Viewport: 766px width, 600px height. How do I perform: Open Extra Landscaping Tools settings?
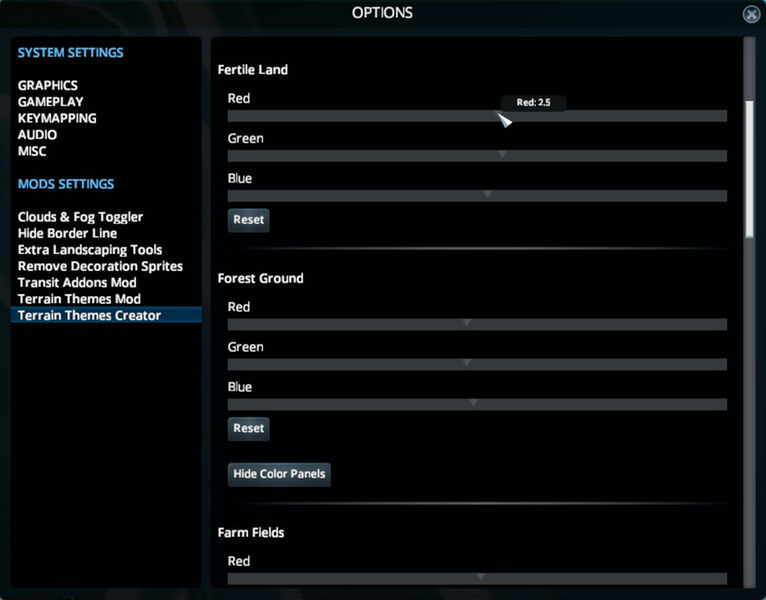90,250
